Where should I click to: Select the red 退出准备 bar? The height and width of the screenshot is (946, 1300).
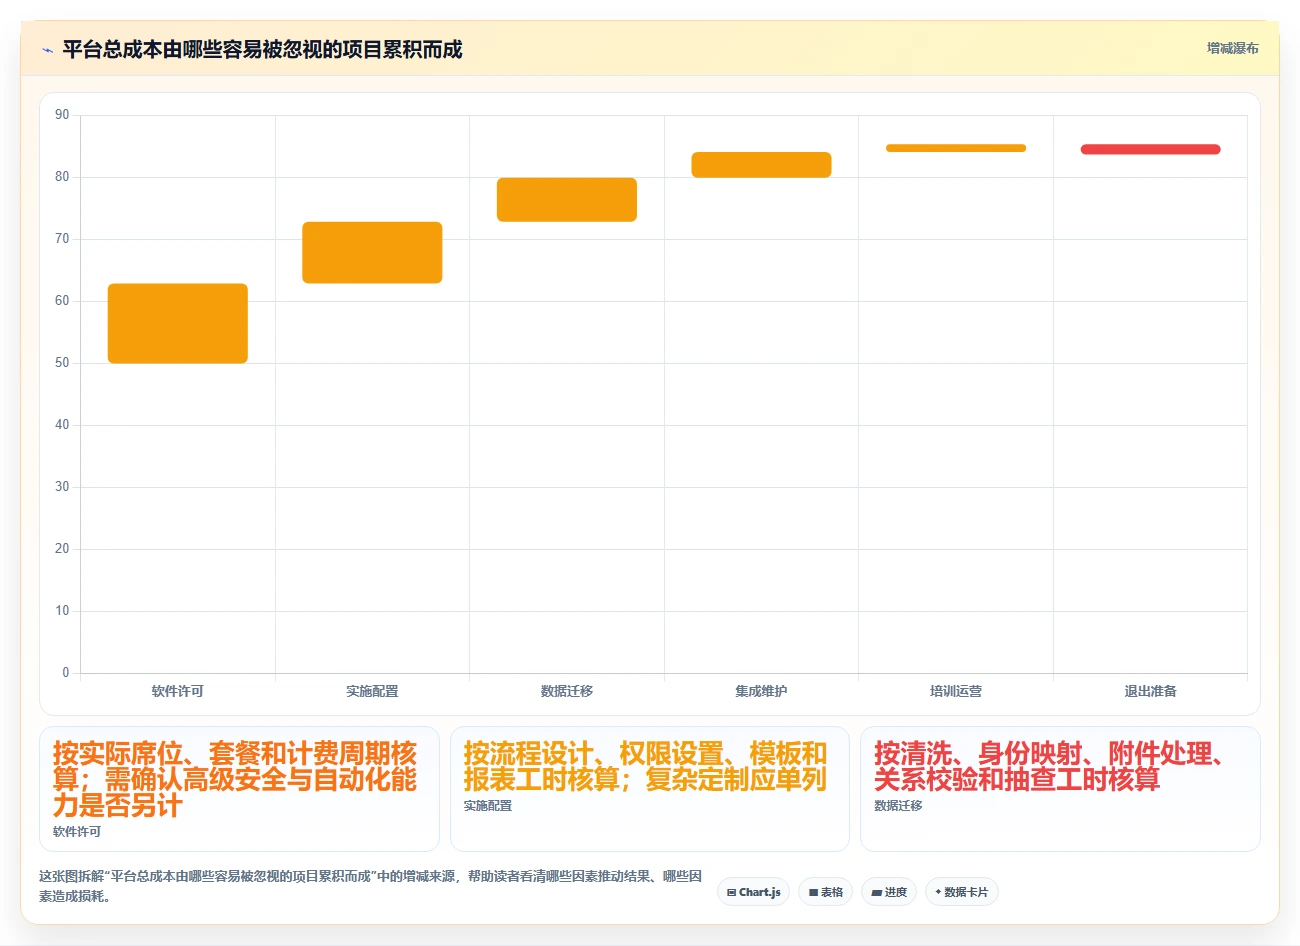pos(1150,149)
